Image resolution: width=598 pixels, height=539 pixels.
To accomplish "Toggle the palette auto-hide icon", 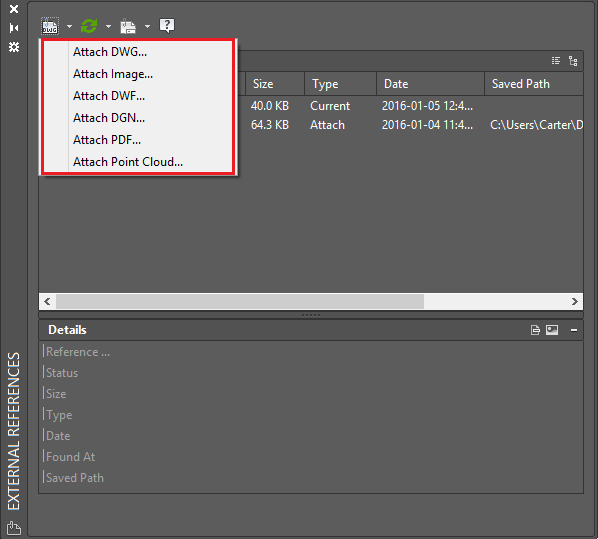I will tap(14, 28).
